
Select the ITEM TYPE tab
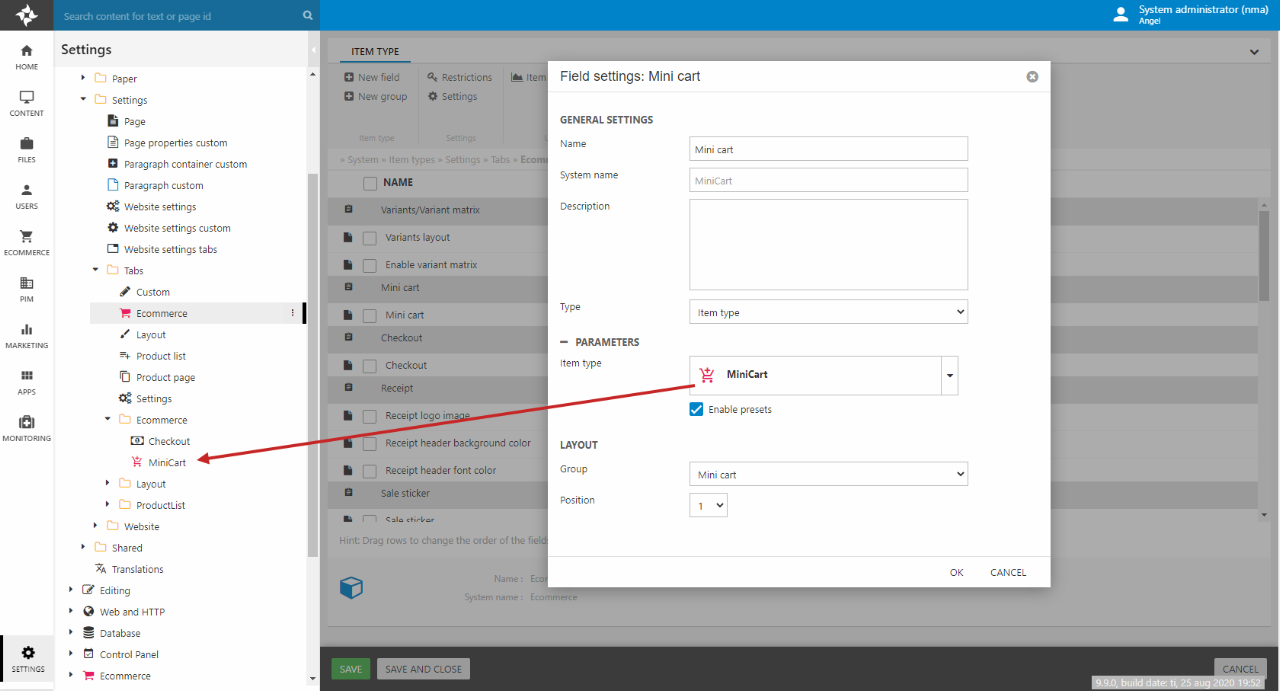375,52
